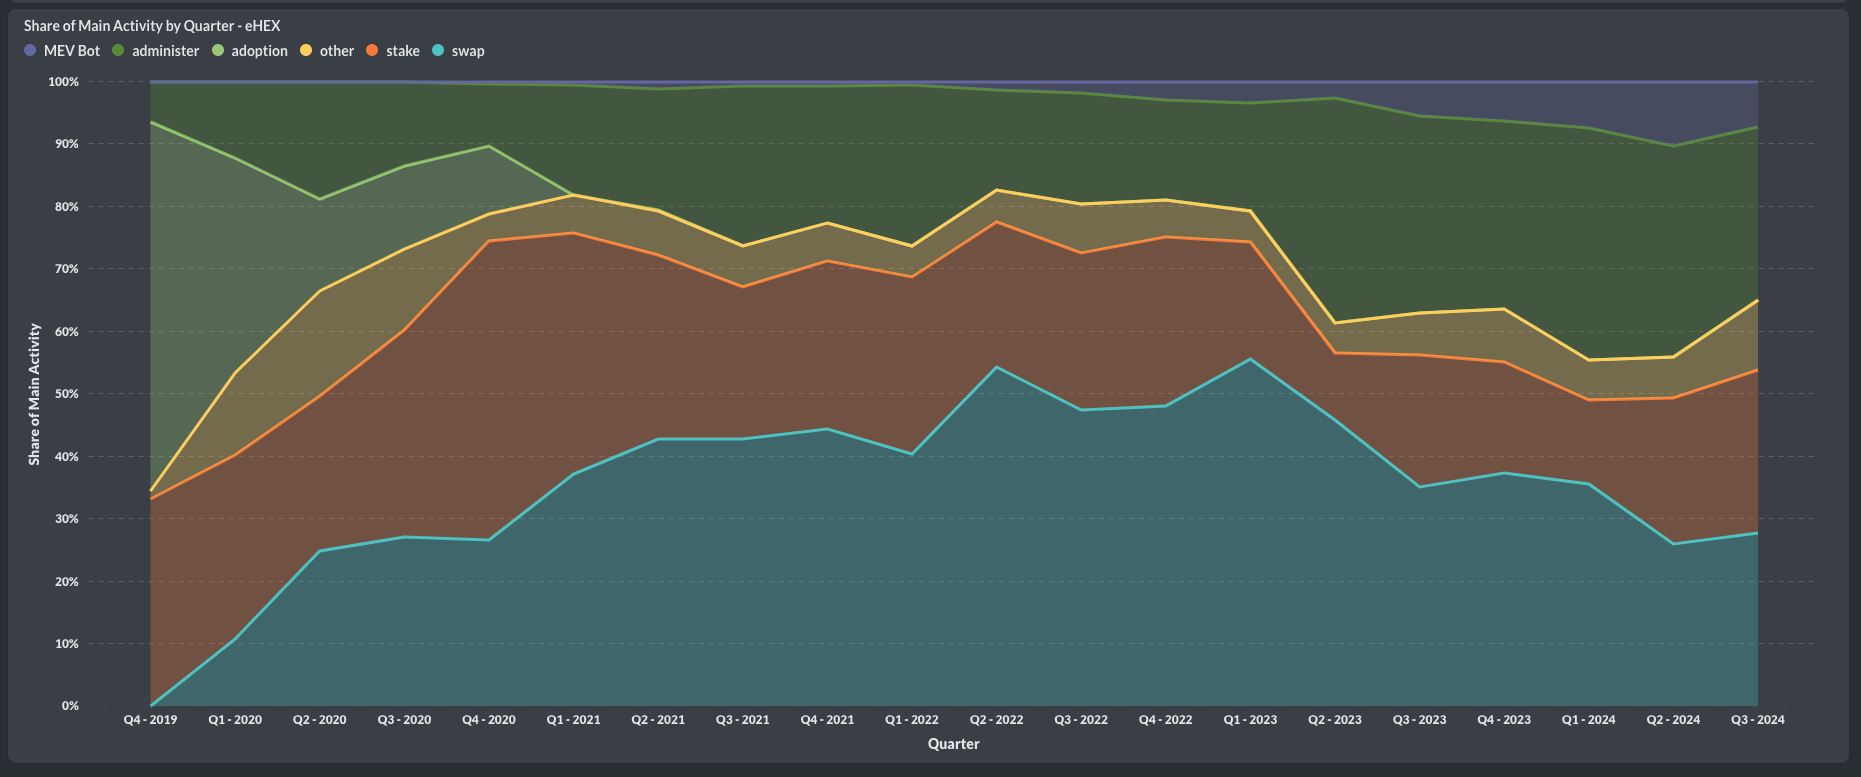Click the 100% y-axis tick label
The width and height of the screenshot is (1861, 777).
[x=63, y=82]
